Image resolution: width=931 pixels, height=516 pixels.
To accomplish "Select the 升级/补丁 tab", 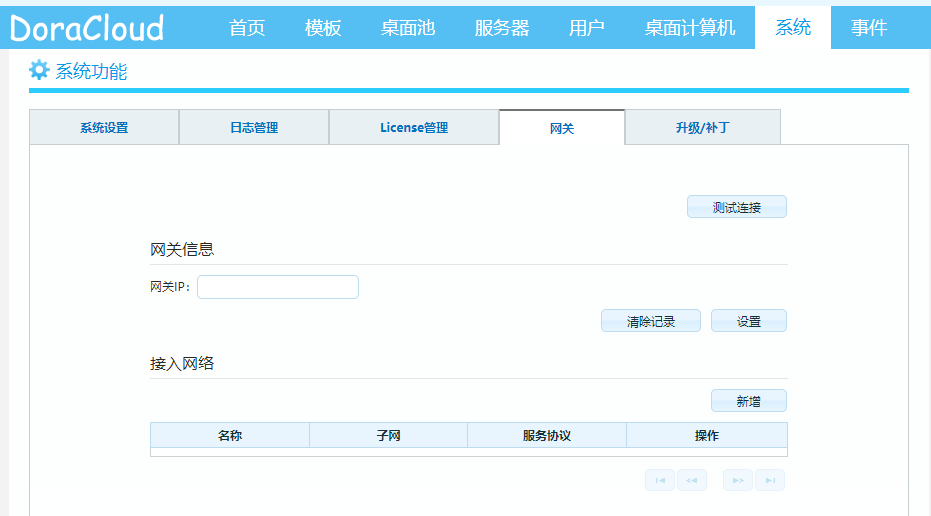I will pos(702,128).
